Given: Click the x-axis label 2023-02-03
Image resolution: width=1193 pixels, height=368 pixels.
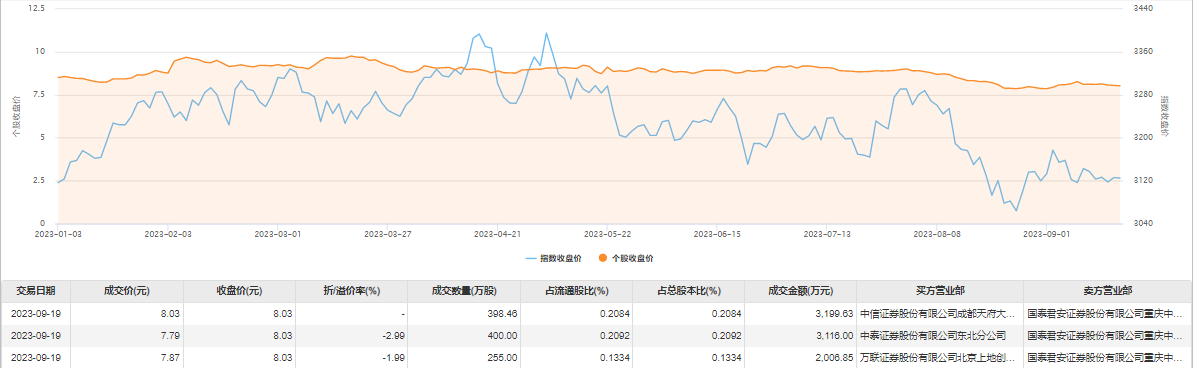Looking at the screenshot, I should [x=167, y=234].
